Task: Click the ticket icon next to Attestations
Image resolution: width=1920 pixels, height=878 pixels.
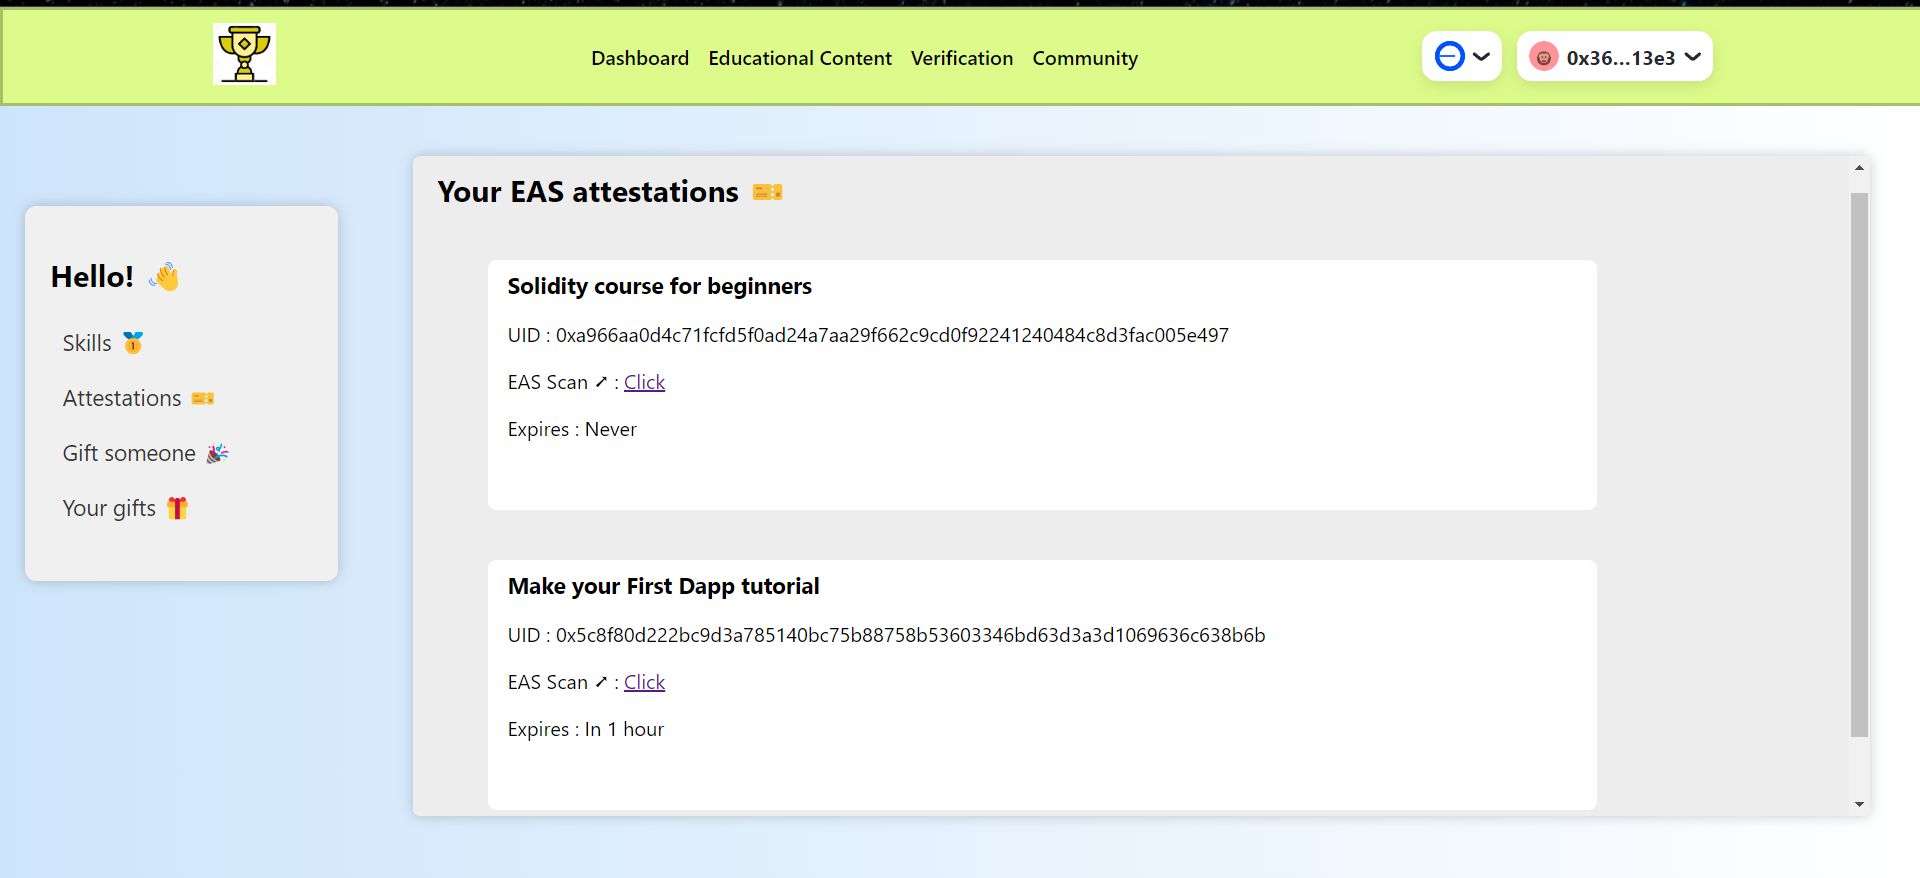Action: [x=203, y=398]
